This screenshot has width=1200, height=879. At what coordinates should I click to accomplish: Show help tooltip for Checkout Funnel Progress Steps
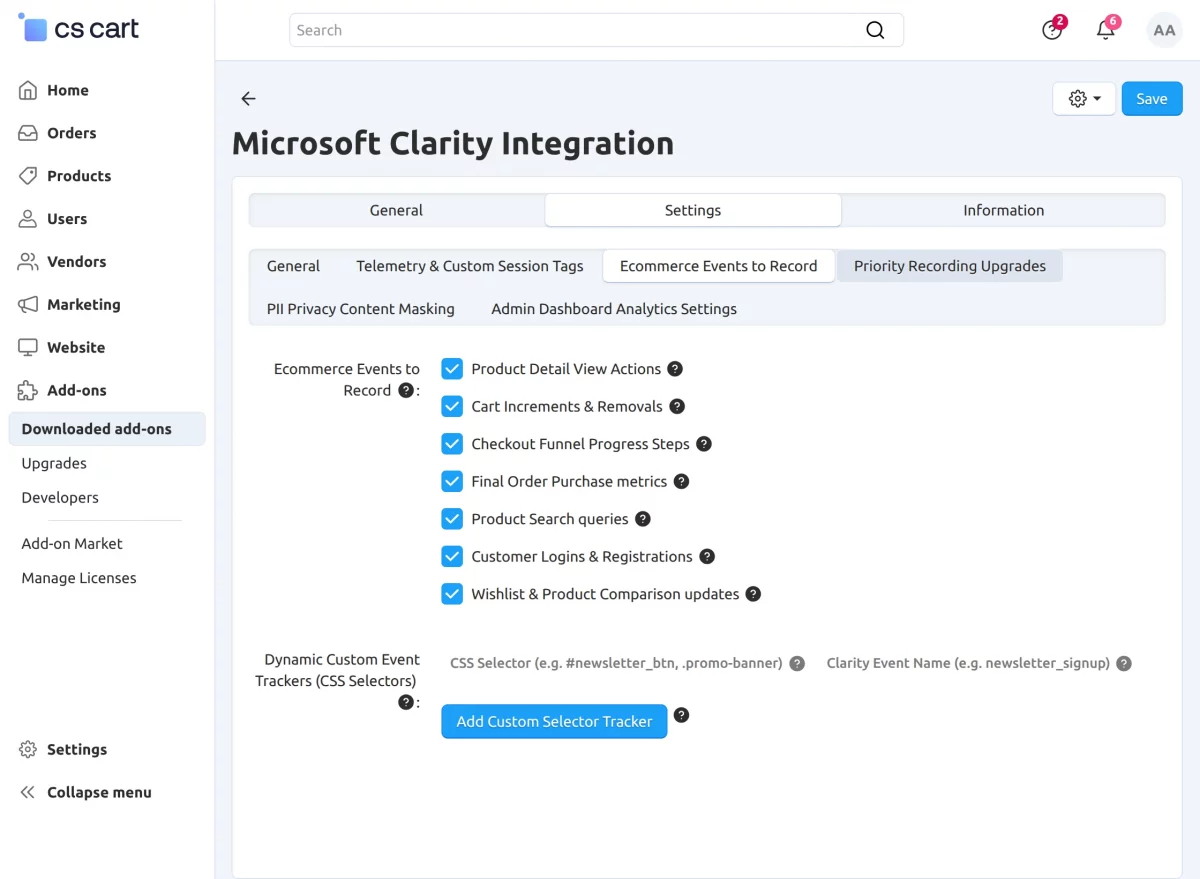704,444
